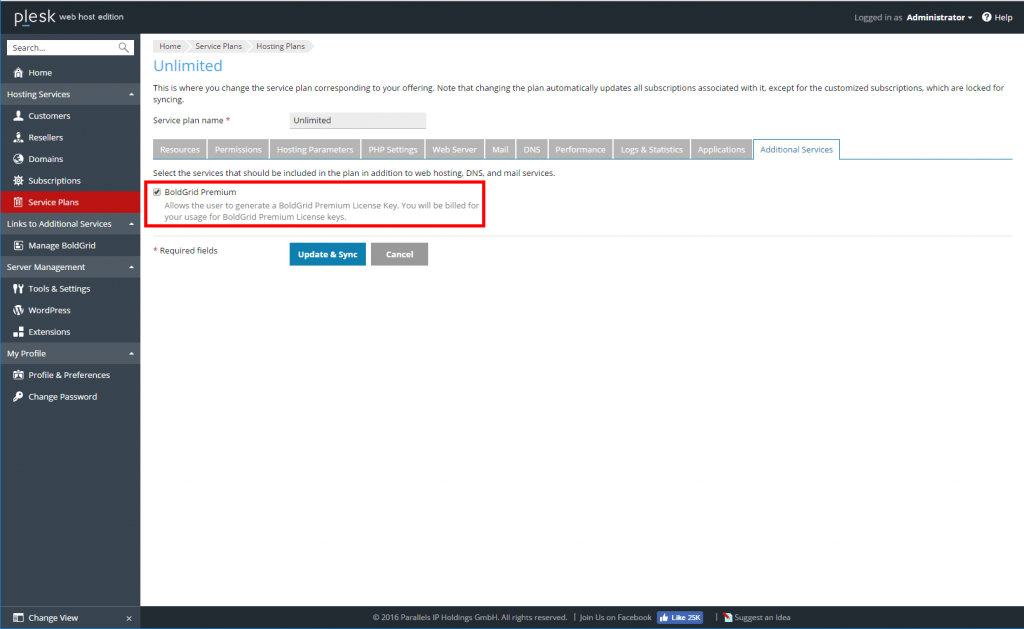Viewport: 1024px width, 629px height.
Task: Click the Service Plans icon
Action: [x=18, y=202]
